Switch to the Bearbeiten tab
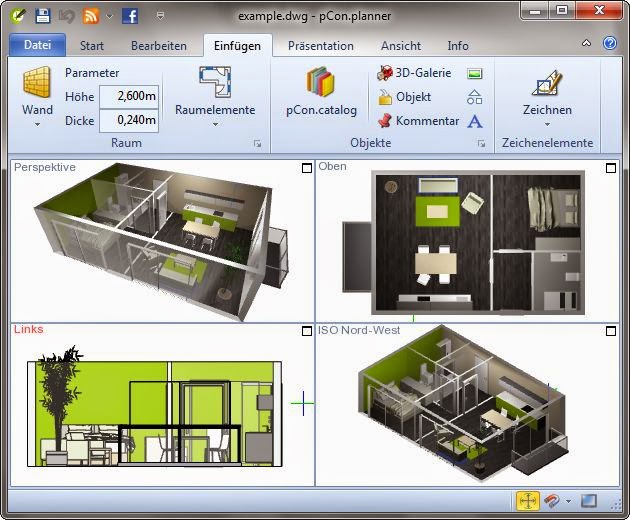 coord(159,46)
